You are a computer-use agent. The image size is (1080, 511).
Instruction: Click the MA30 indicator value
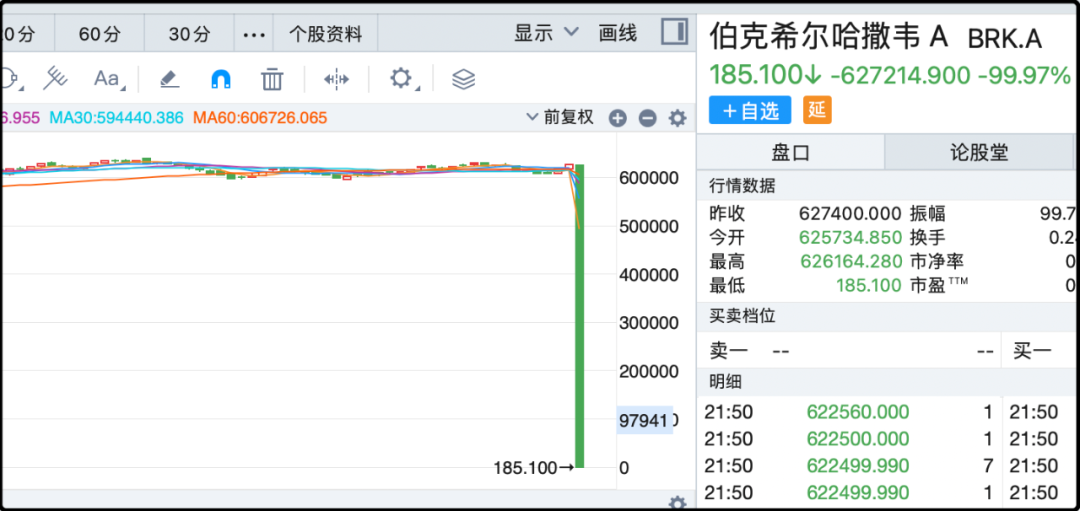116,118
